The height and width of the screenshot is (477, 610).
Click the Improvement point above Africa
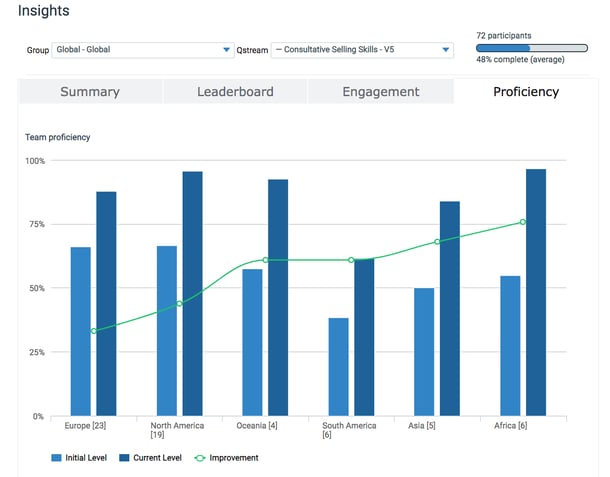523,222
